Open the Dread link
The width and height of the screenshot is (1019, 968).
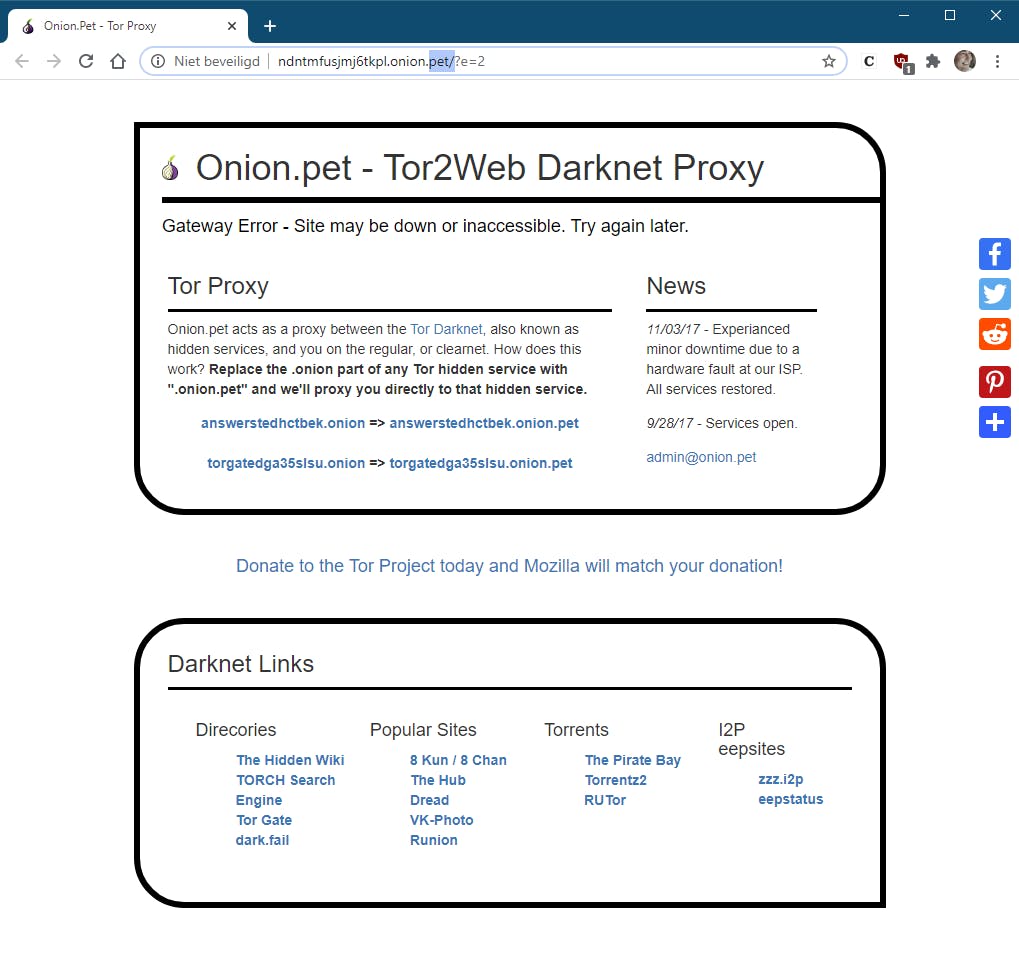pyautogui.click(x=430, y=800)
